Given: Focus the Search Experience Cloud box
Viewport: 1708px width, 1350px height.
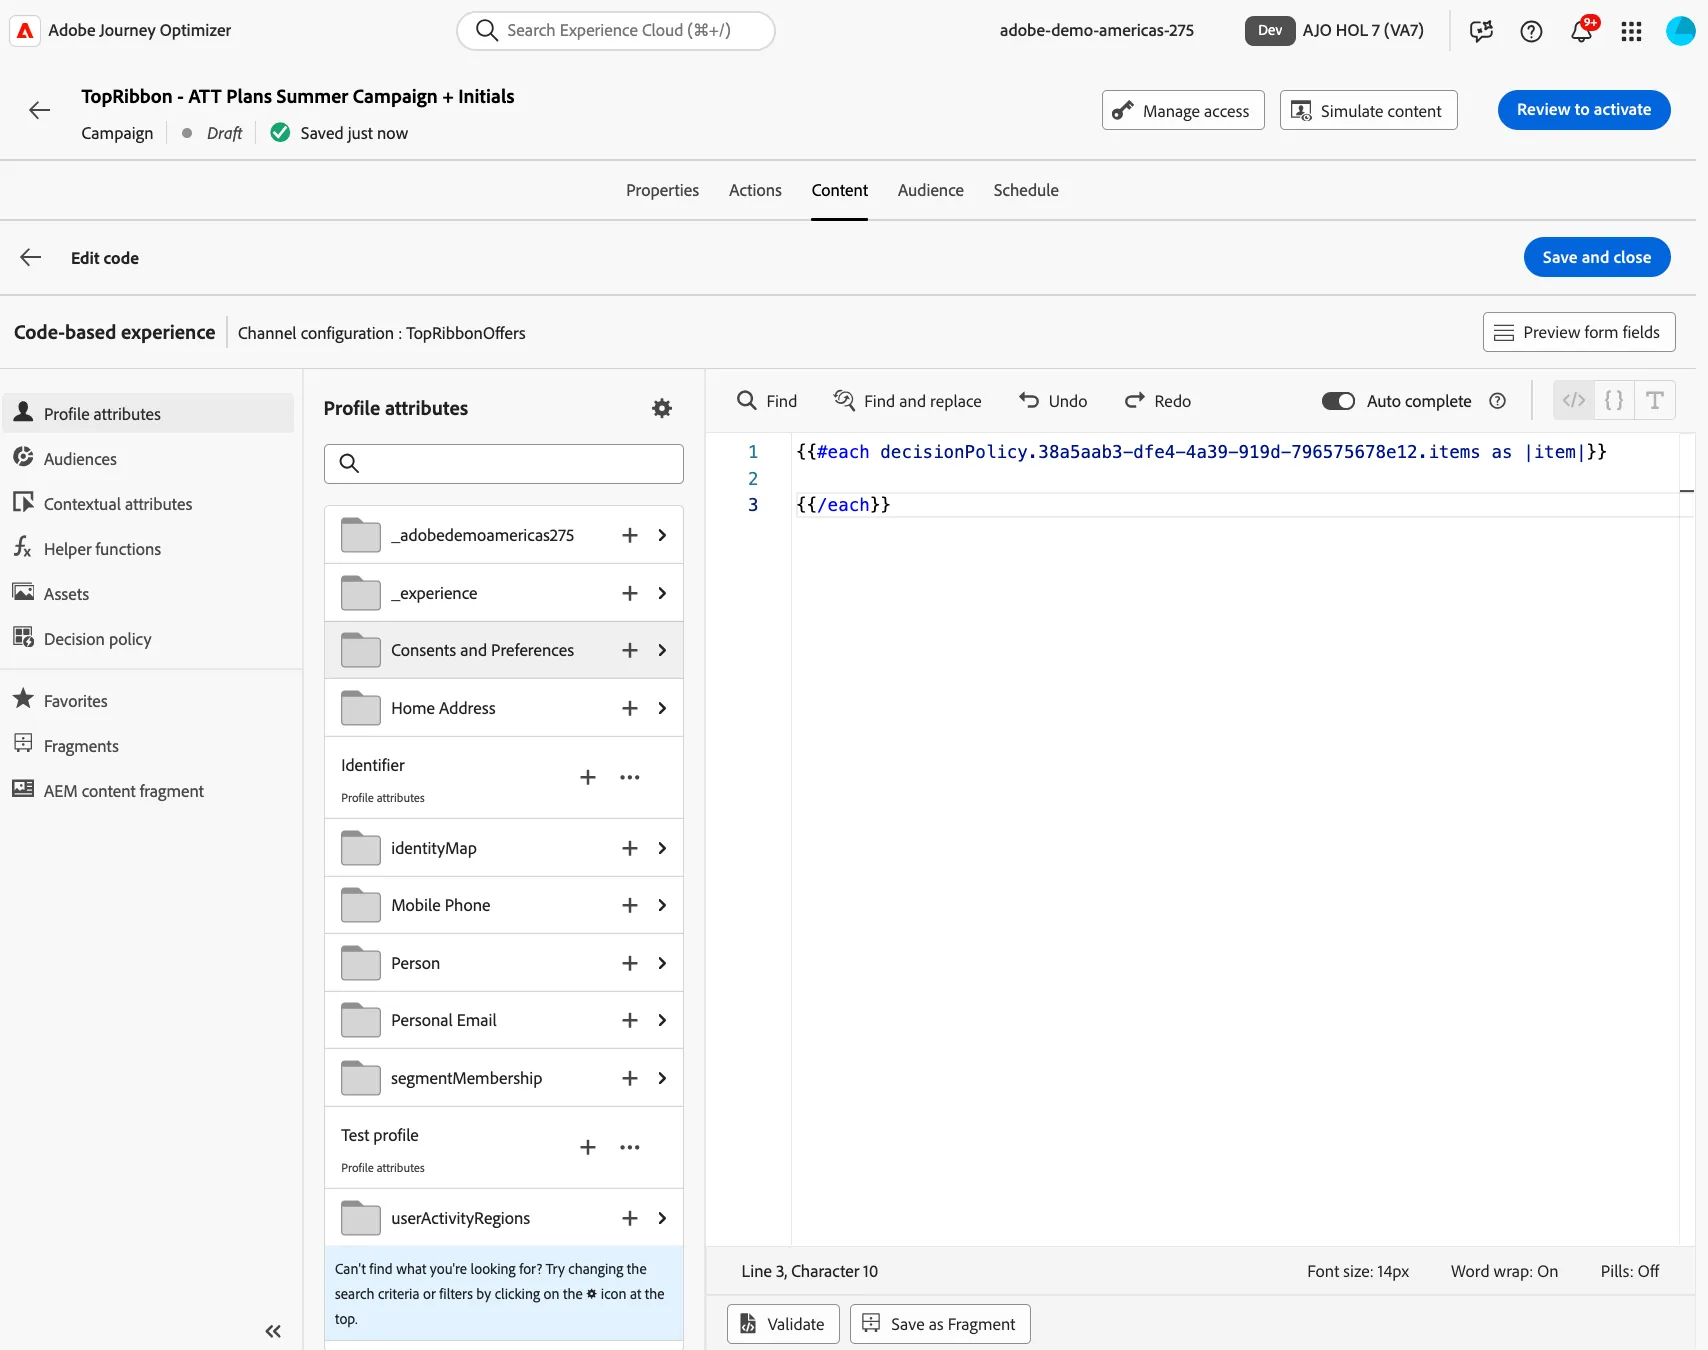Looking at the screenshot, I should [616, 31].
